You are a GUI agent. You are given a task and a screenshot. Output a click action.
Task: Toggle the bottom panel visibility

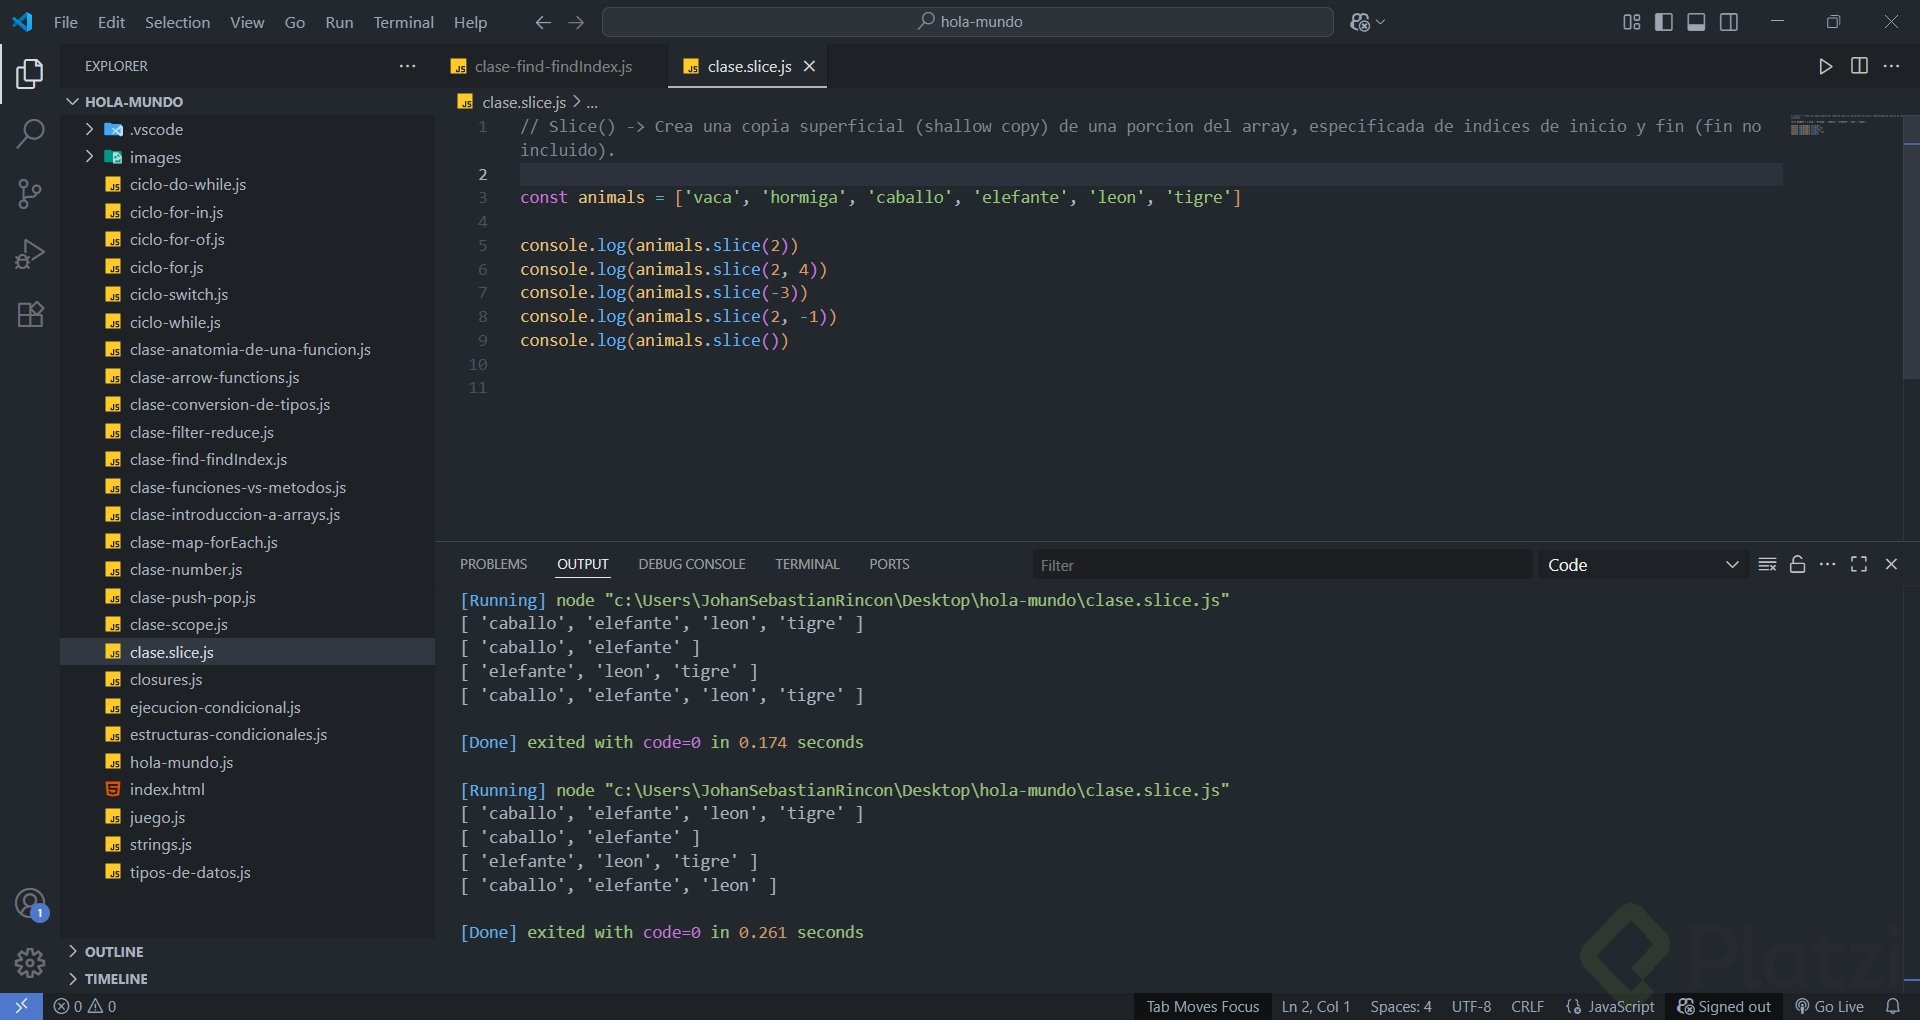(1696, 22)
